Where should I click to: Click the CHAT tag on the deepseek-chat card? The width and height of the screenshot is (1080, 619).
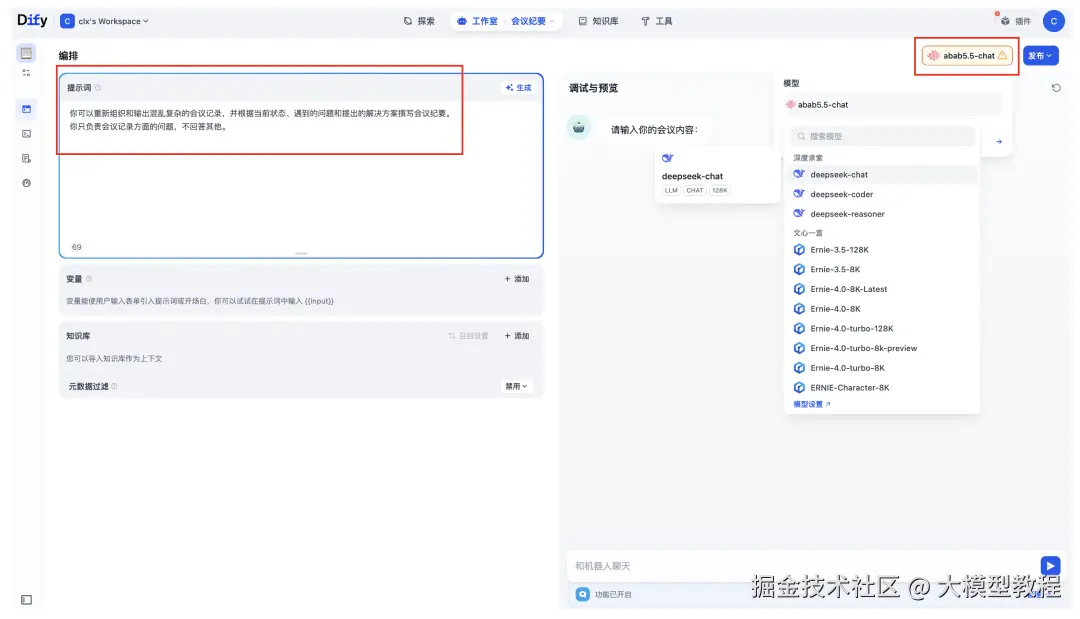tap(694, 191)
